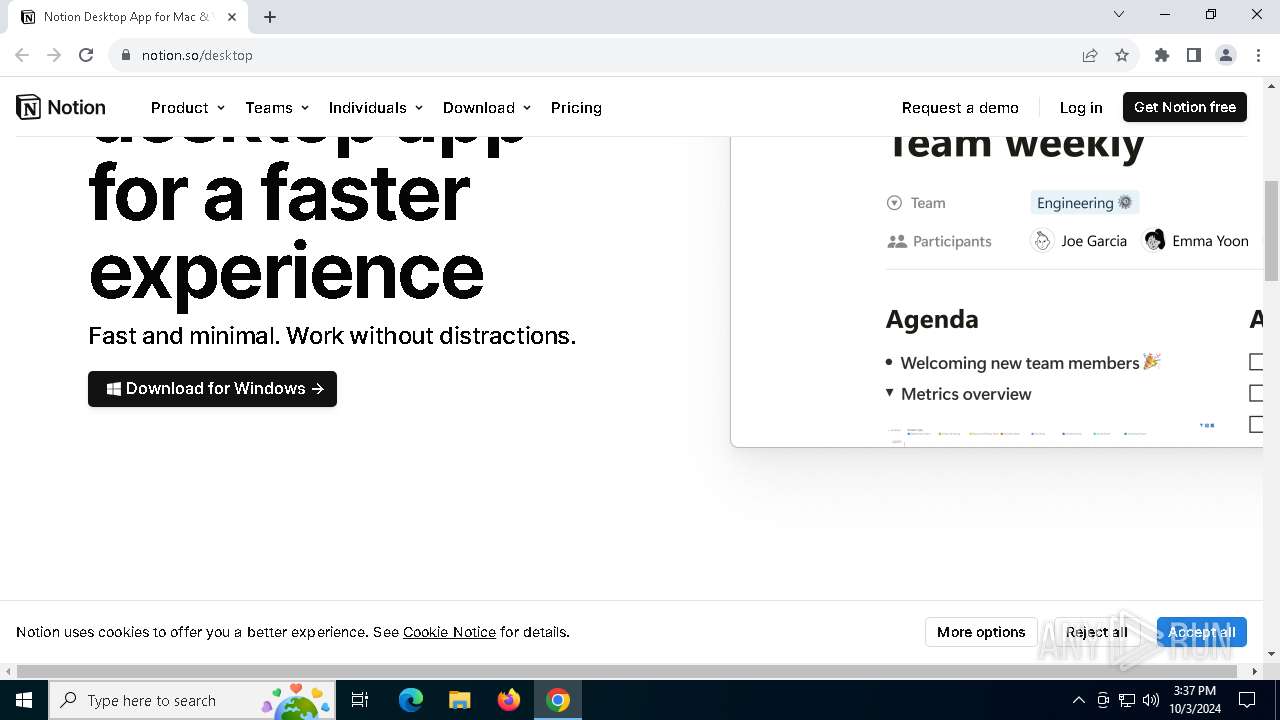Click the volume speaker icon in the tray
This screenshot has width=1280, height=720.
point(1151,700)
